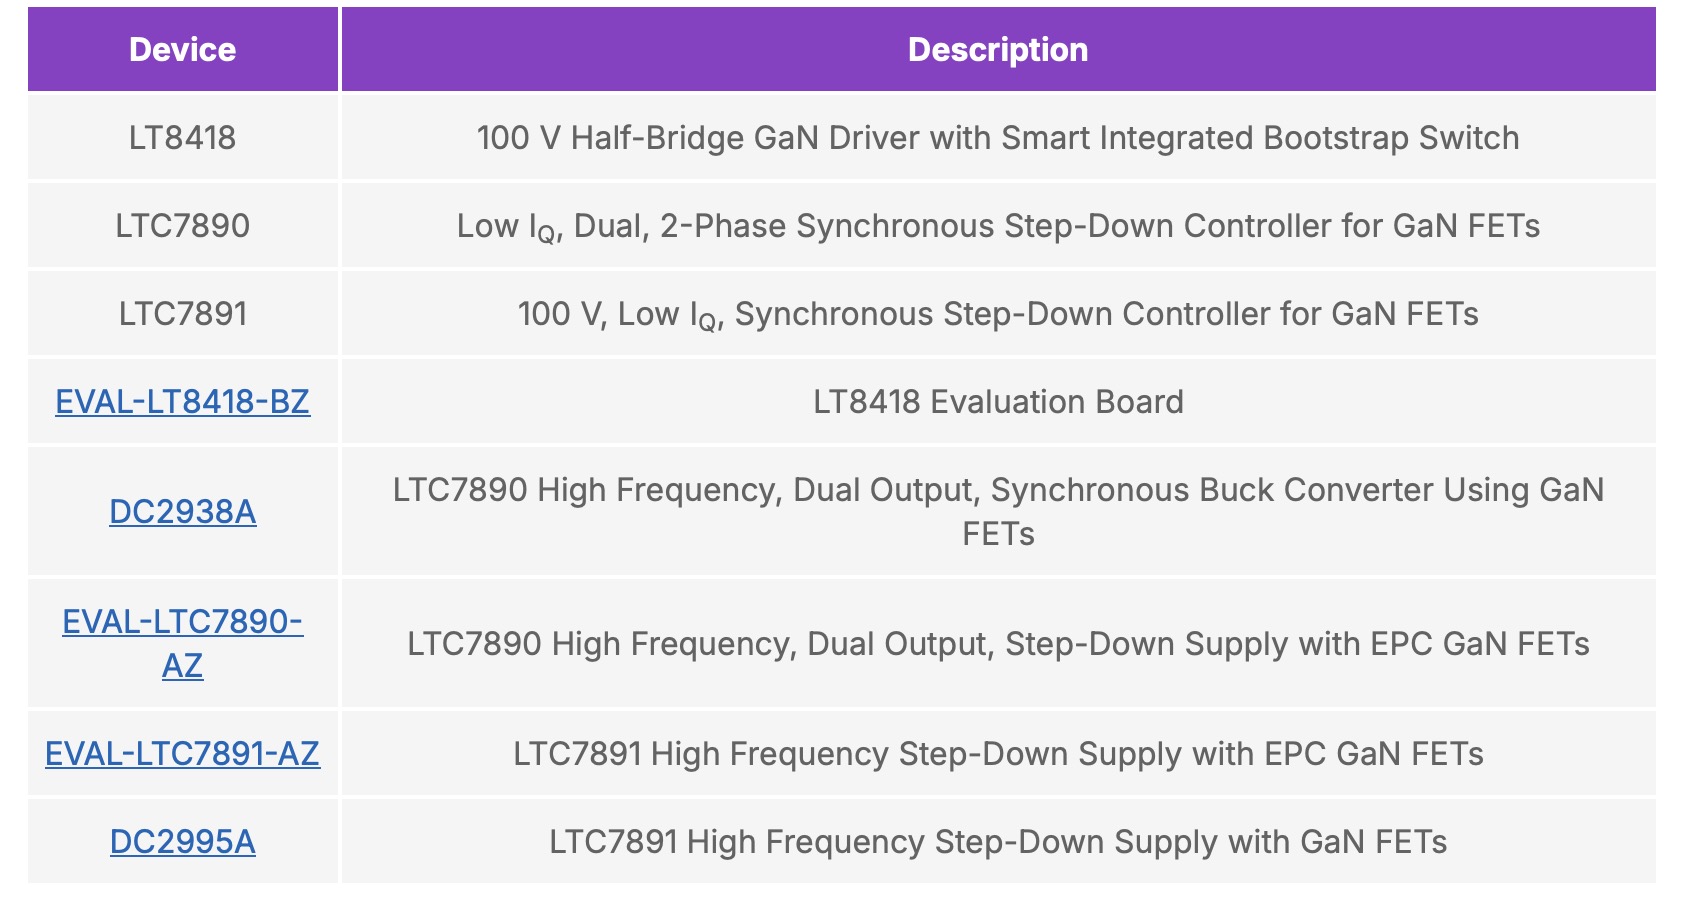Click the LT8418 Evaluation Board description
This screenshot has height=914, width=1684.
[997, 402]
